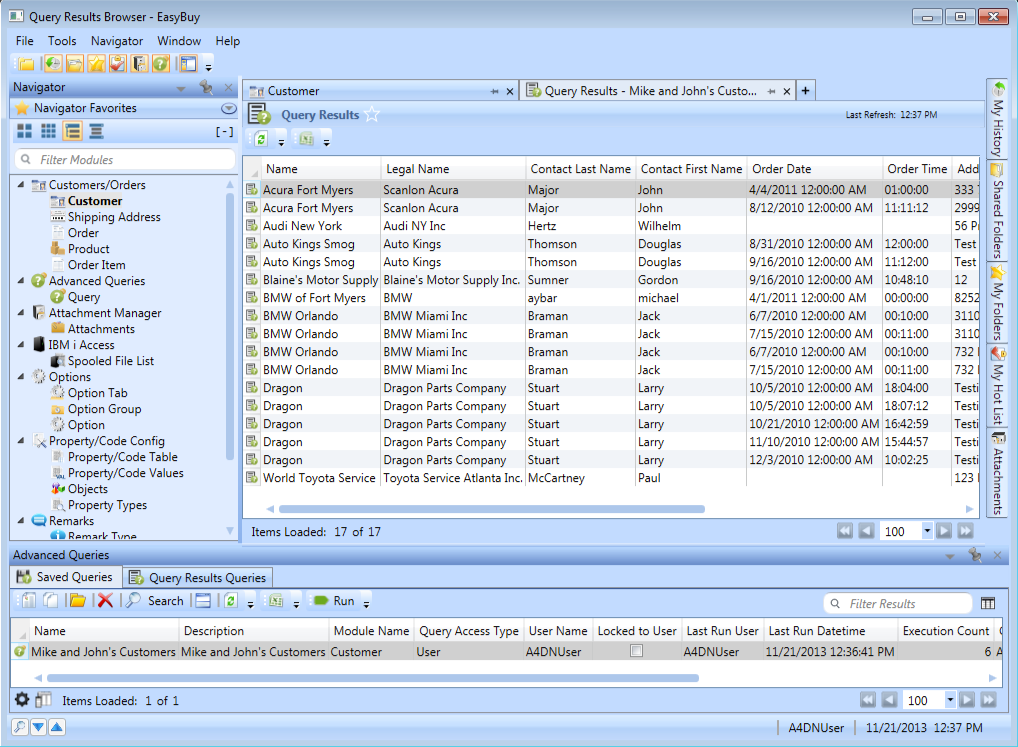Click Search button in Saved Queries toolbar

pyautogui.click(x=156, y=601)
